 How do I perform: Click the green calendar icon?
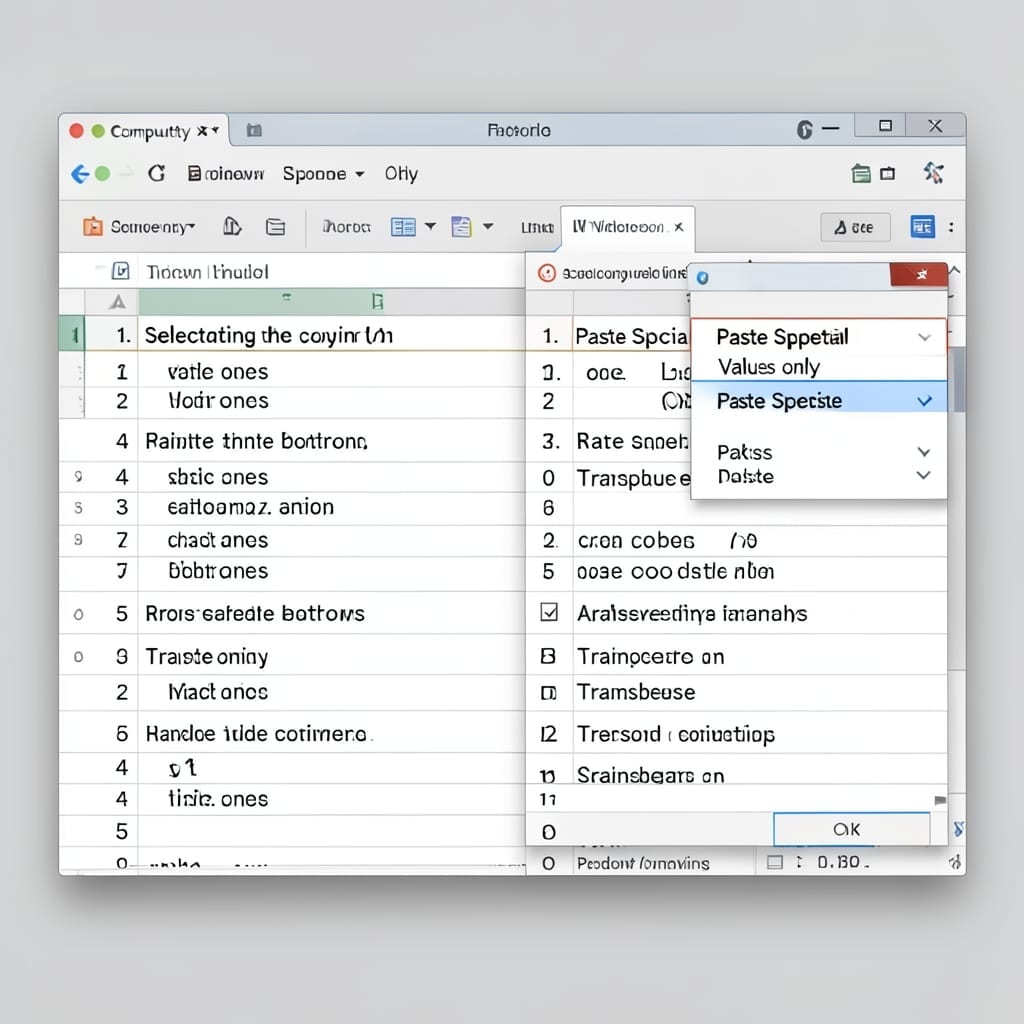[861, 174]
